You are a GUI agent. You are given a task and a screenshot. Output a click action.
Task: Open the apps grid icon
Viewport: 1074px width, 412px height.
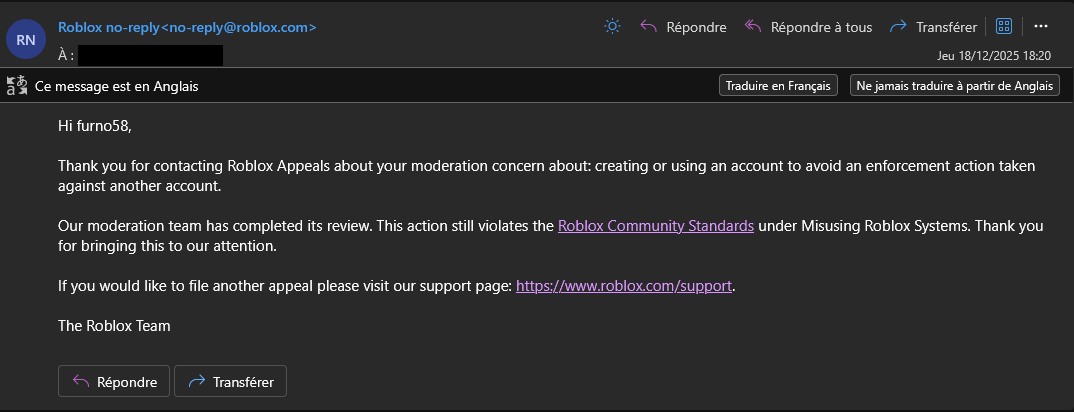(1004, 27)
